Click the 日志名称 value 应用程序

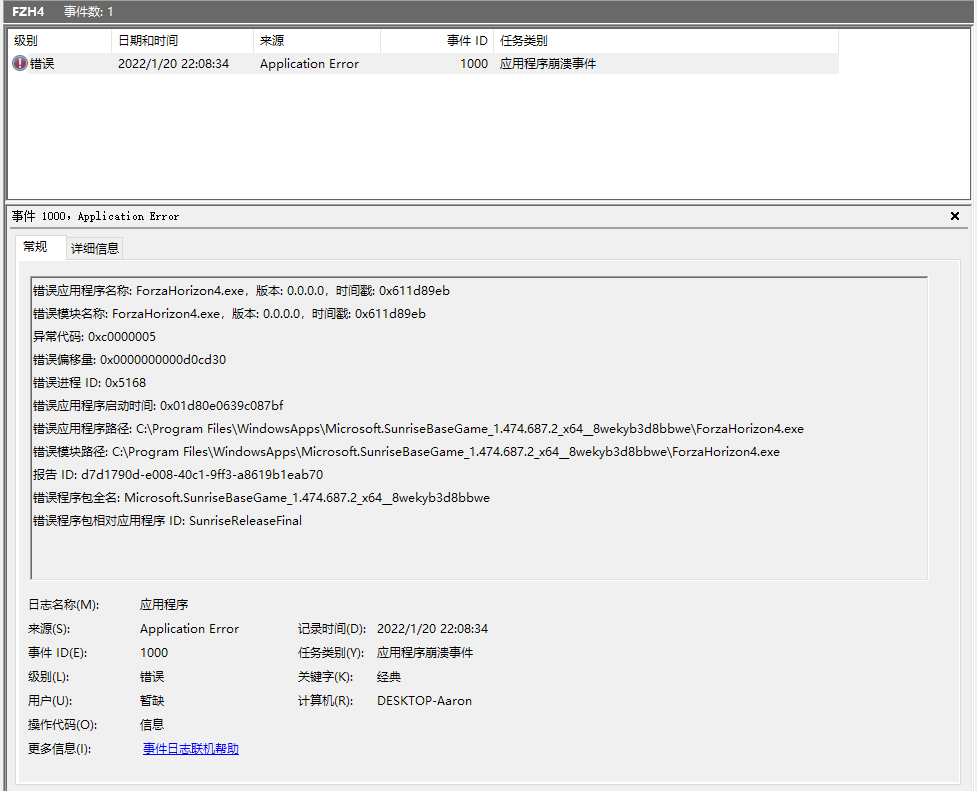pos(164,605)
